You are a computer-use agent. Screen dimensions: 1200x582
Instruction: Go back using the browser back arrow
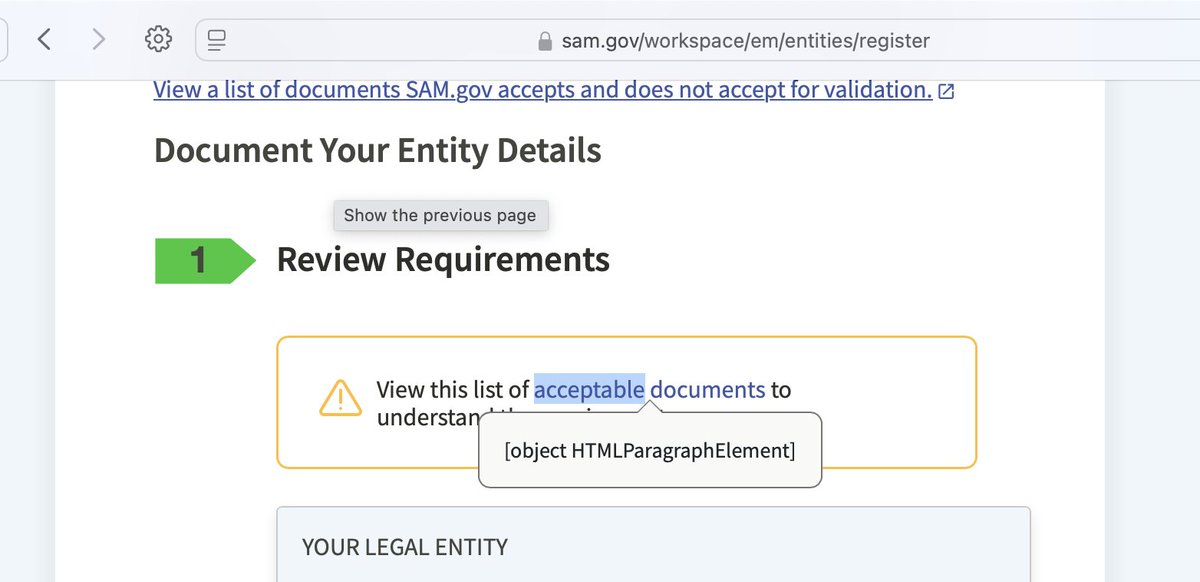tap(44, 40)
